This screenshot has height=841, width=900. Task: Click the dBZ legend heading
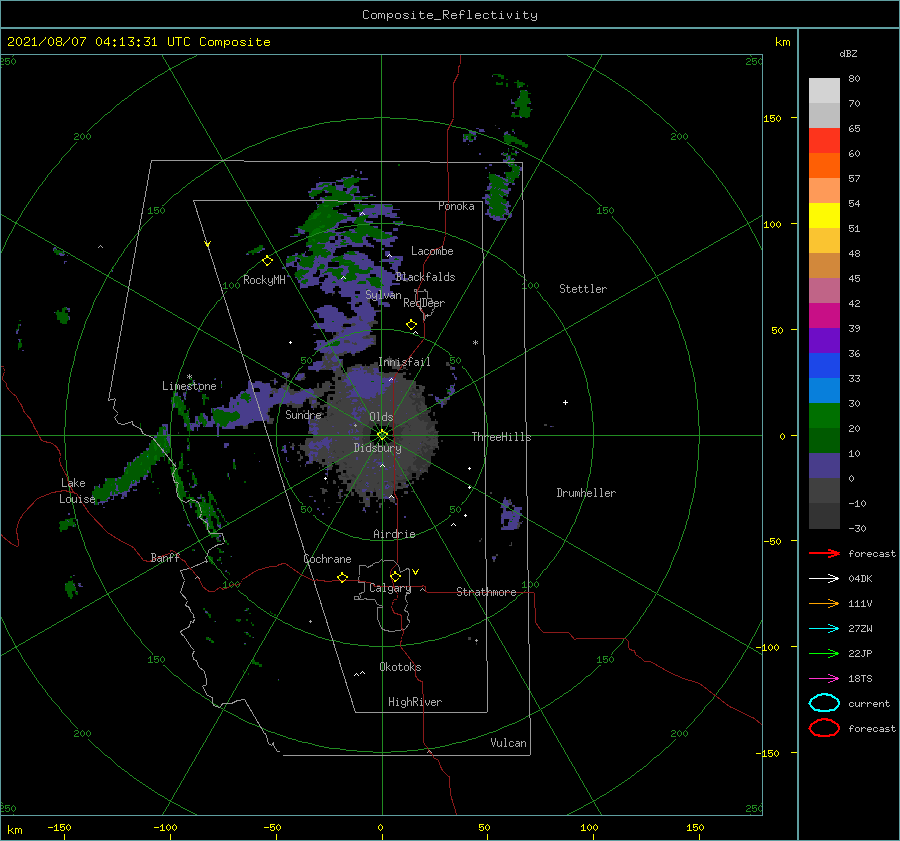[x=848, y=53]
